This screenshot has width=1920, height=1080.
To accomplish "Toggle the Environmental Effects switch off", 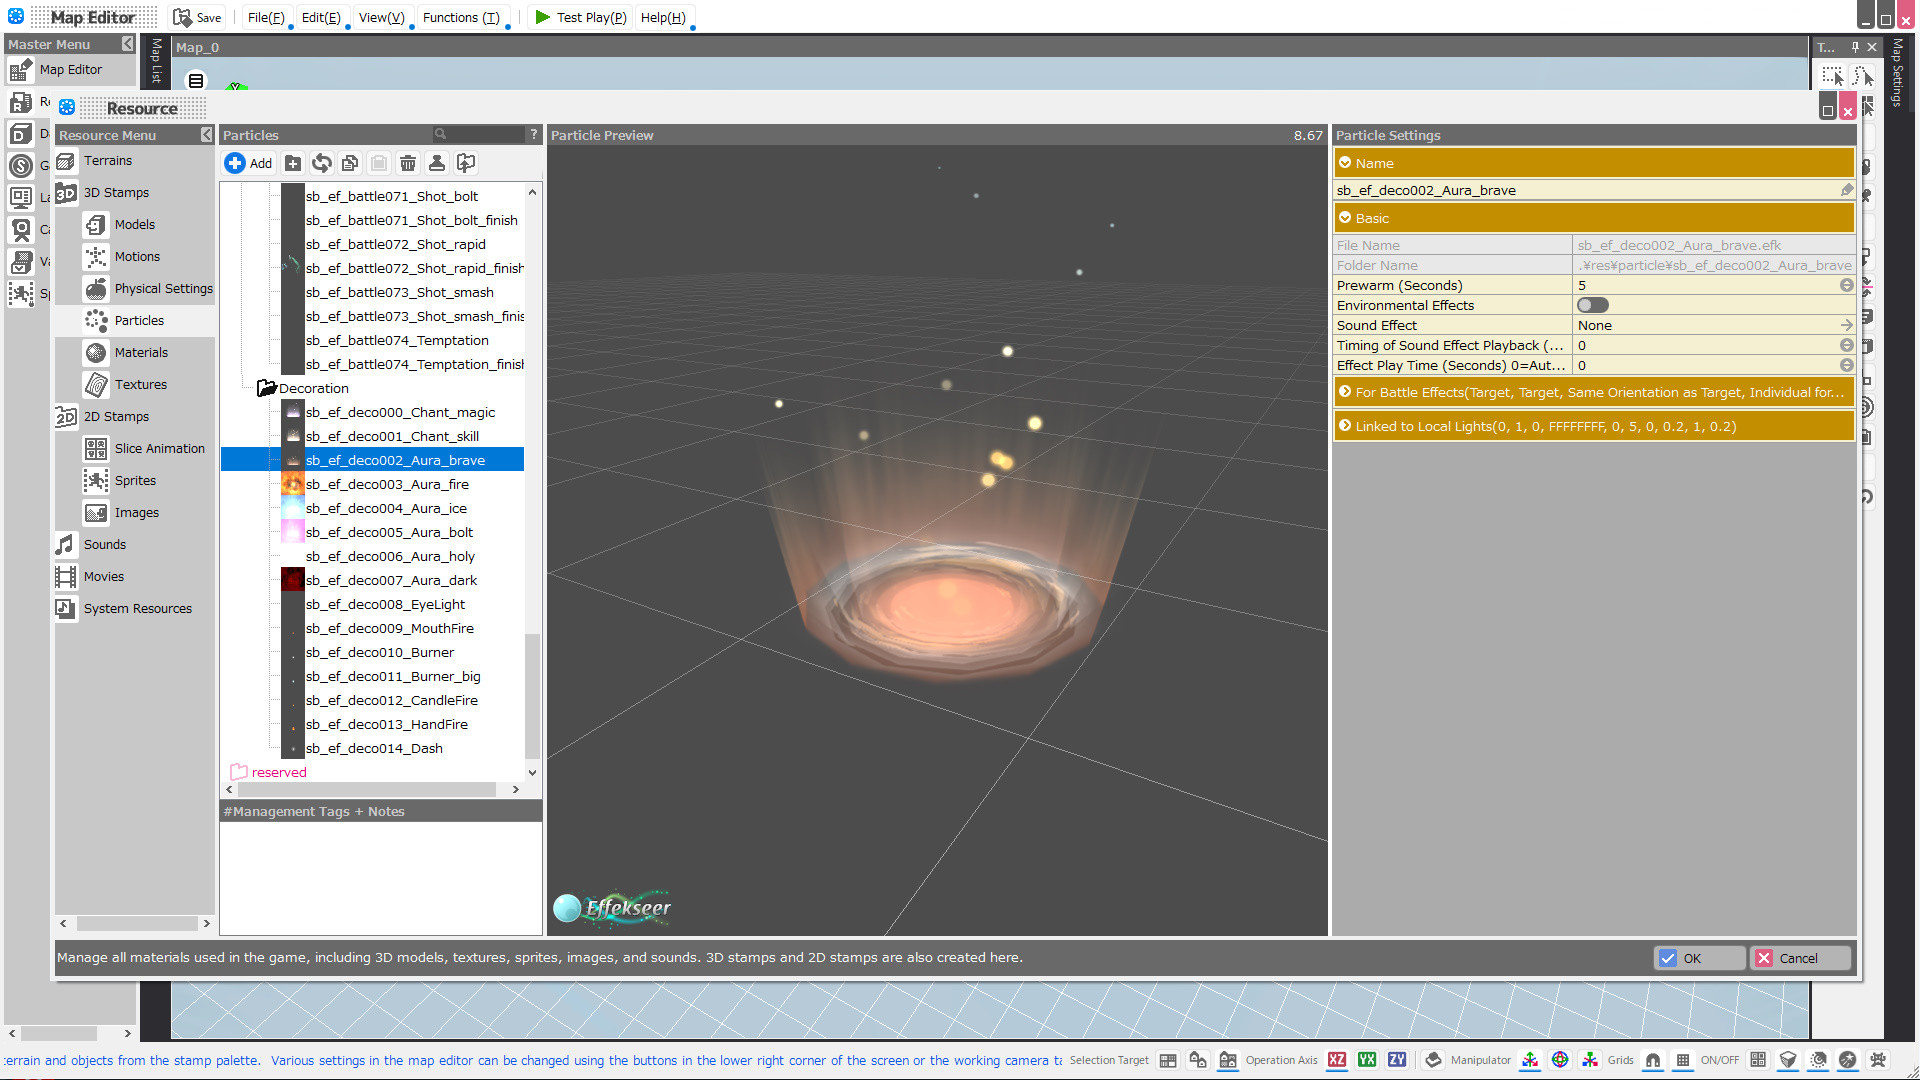I will point(1592,305).
